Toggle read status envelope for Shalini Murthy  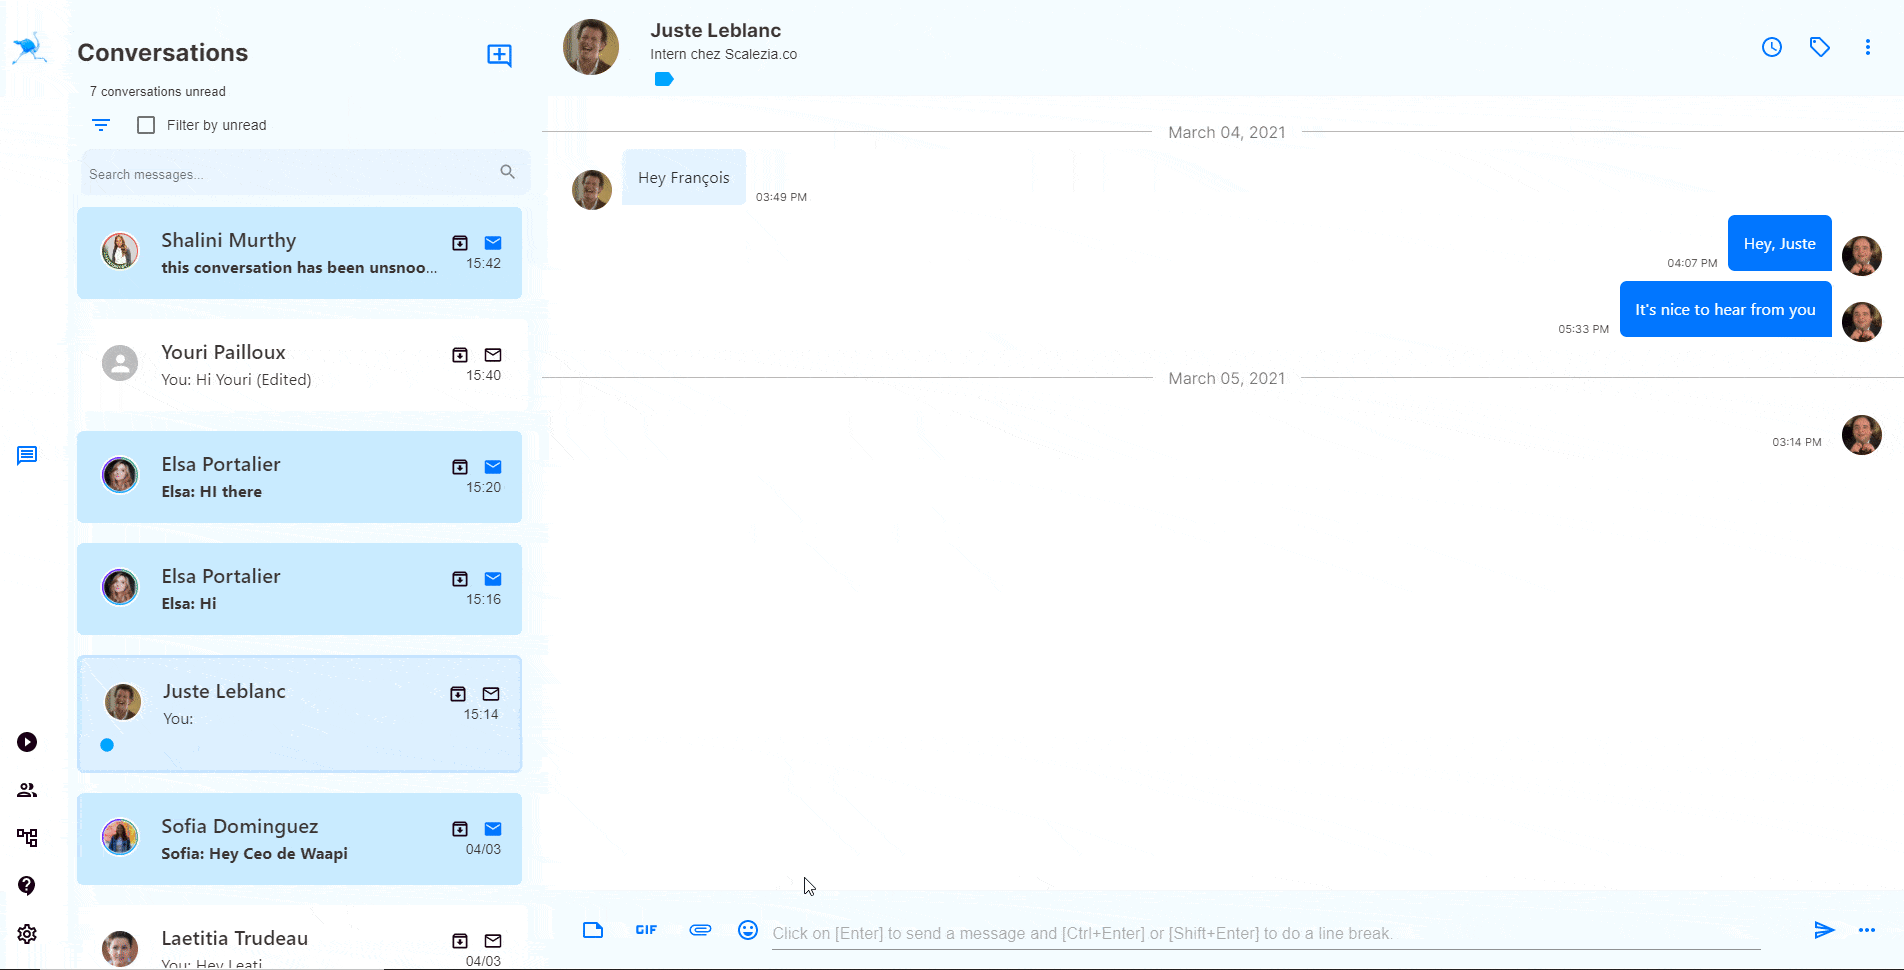(493, 243)
